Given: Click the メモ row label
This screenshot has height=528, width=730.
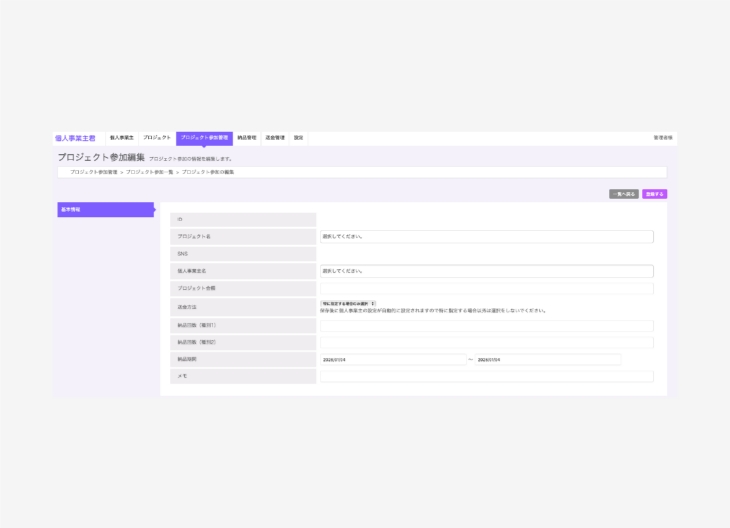Looking at the screenshot, I should pos(243,376).
